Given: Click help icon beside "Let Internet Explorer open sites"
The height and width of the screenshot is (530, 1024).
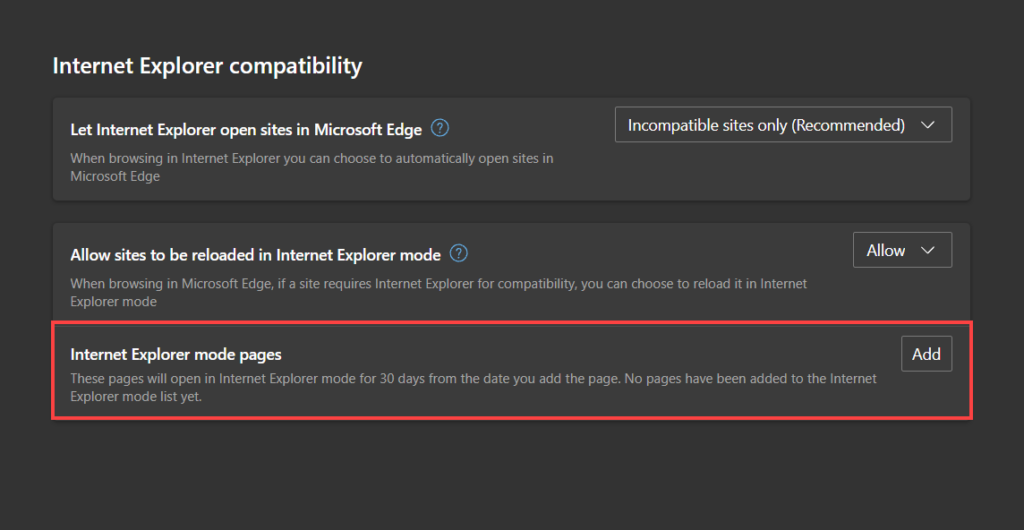Looking at the screenshot, I should click(440, 128).
